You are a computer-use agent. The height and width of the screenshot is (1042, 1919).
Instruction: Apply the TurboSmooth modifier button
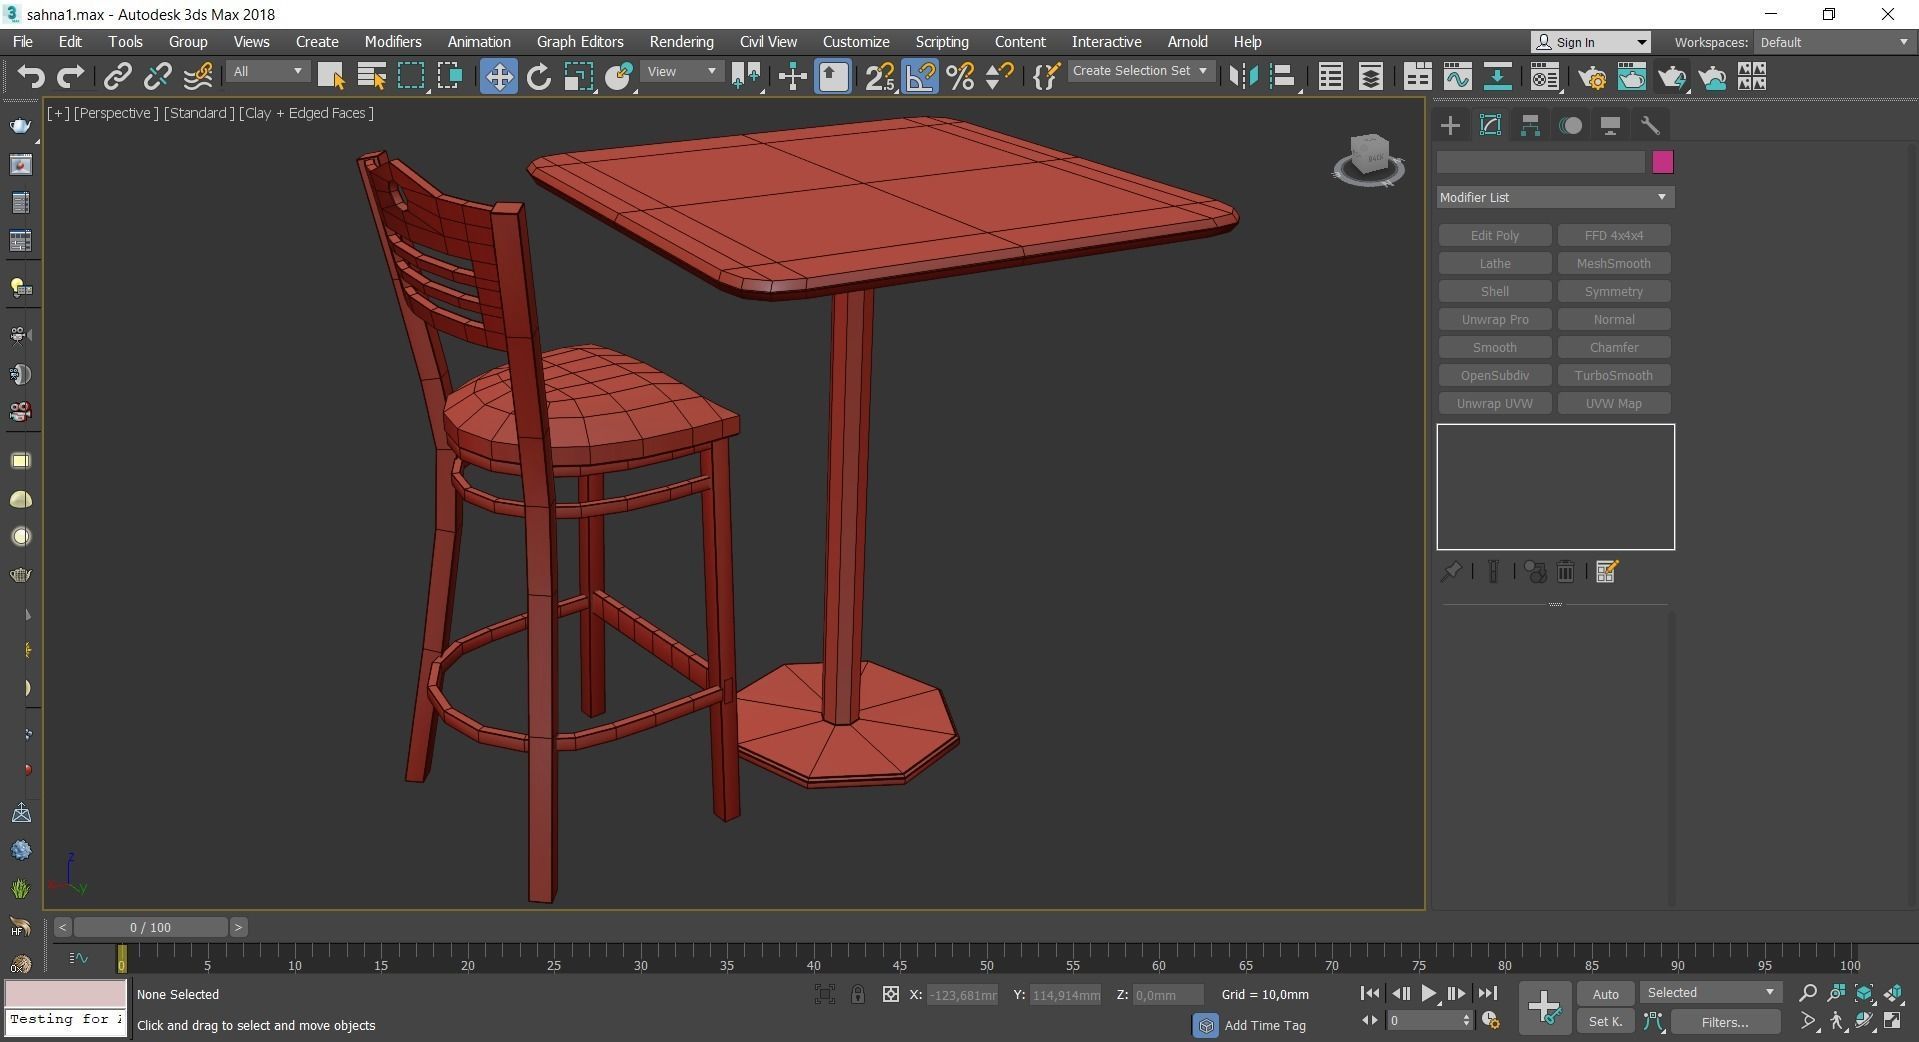1614,375
